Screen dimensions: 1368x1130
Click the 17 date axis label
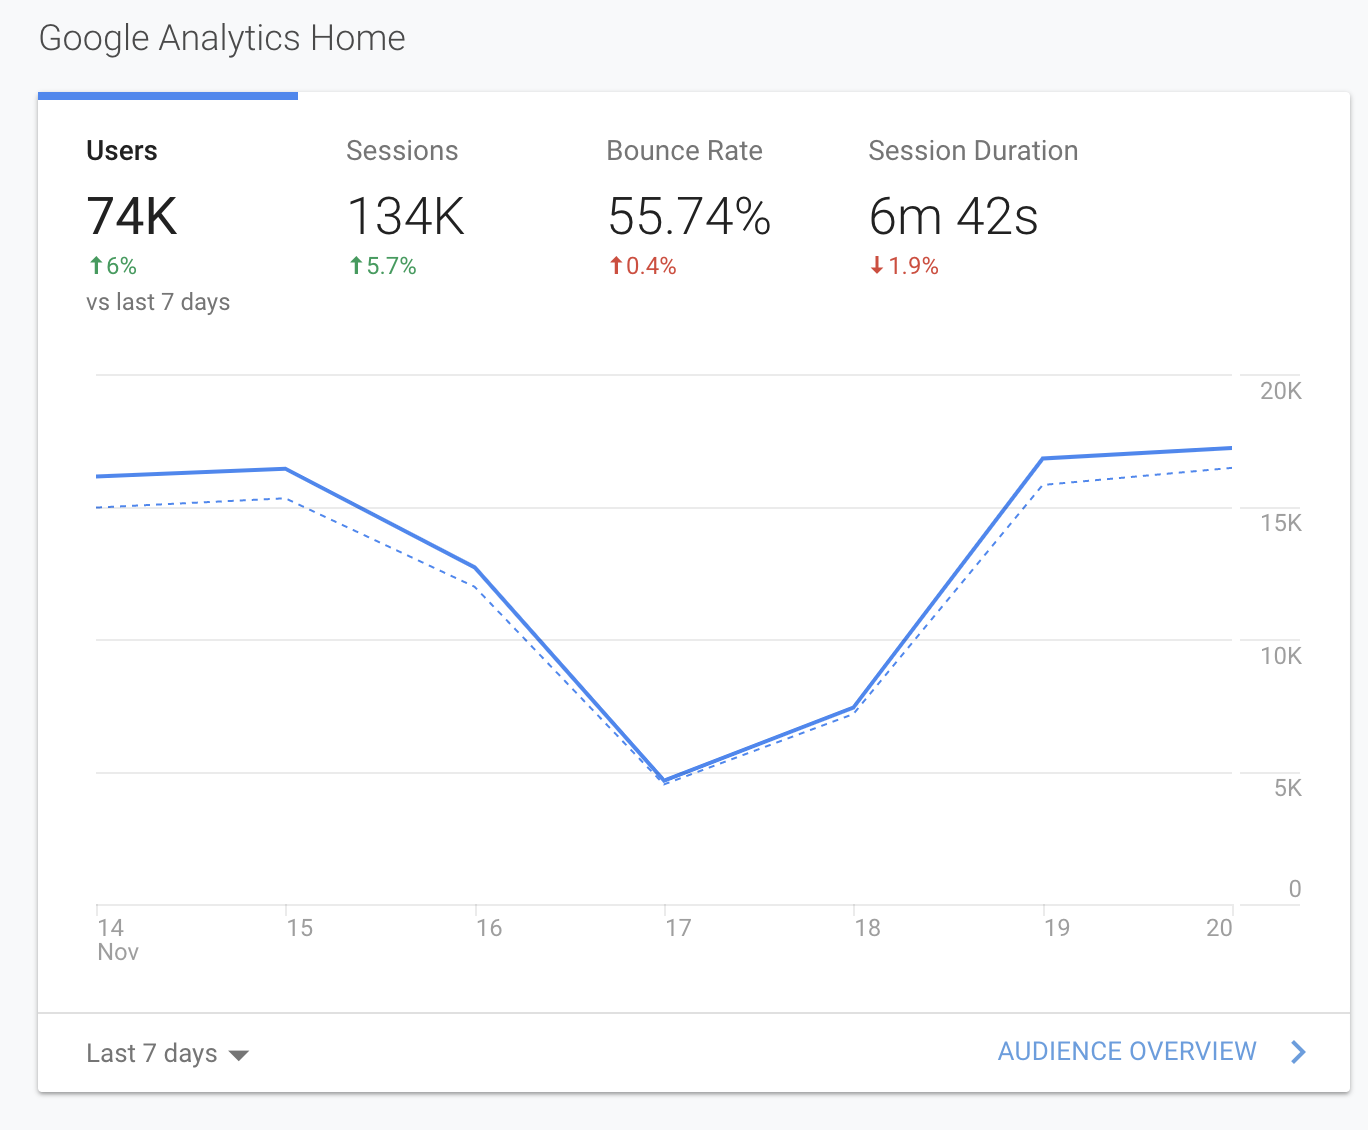678,928
